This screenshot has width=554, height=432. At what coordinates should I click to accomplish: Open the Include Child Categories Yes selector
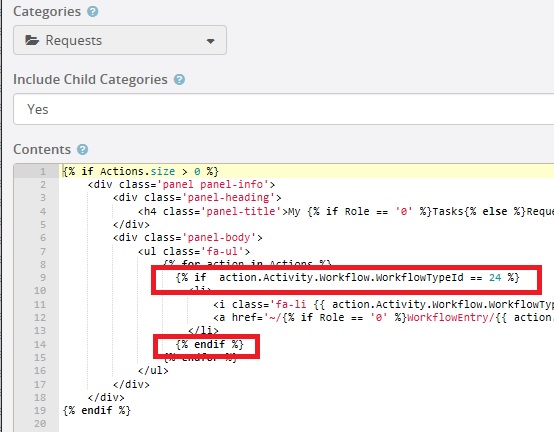pyautogui.click(x=284, y=109)
